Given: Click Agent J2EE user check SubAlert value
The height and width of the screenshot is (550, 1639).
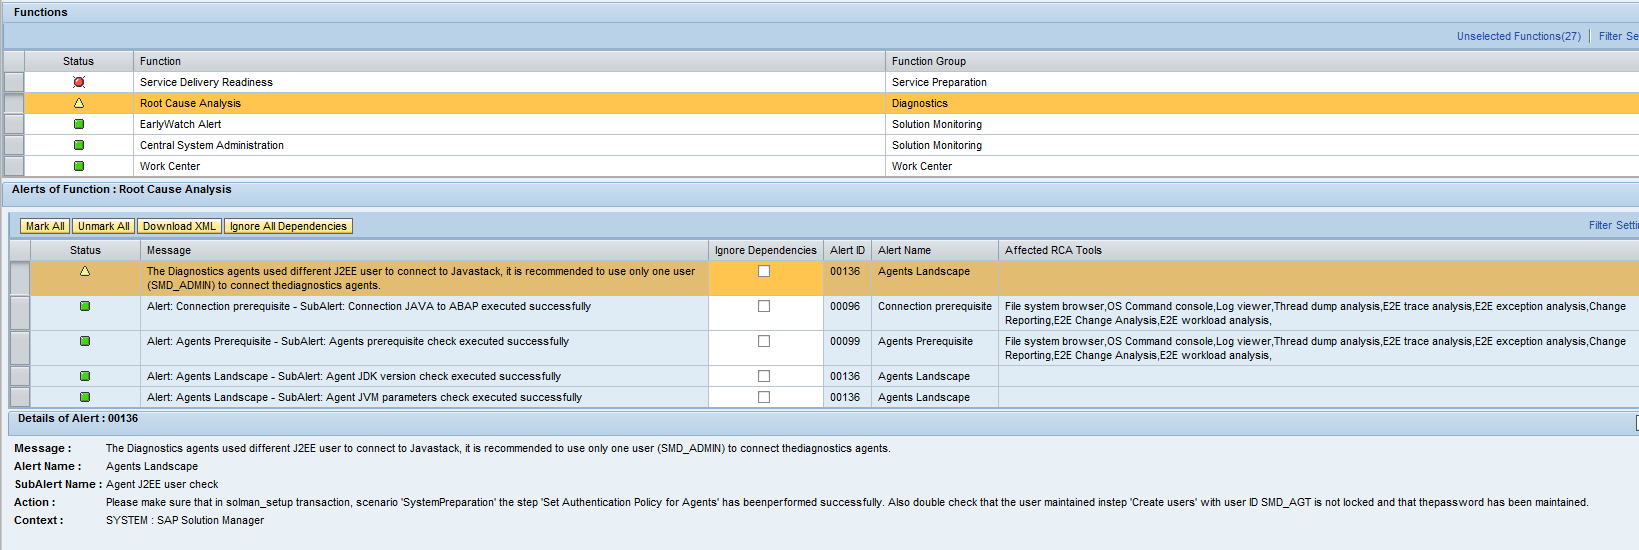Looking at the screenshot, I should tap(162, 484).
